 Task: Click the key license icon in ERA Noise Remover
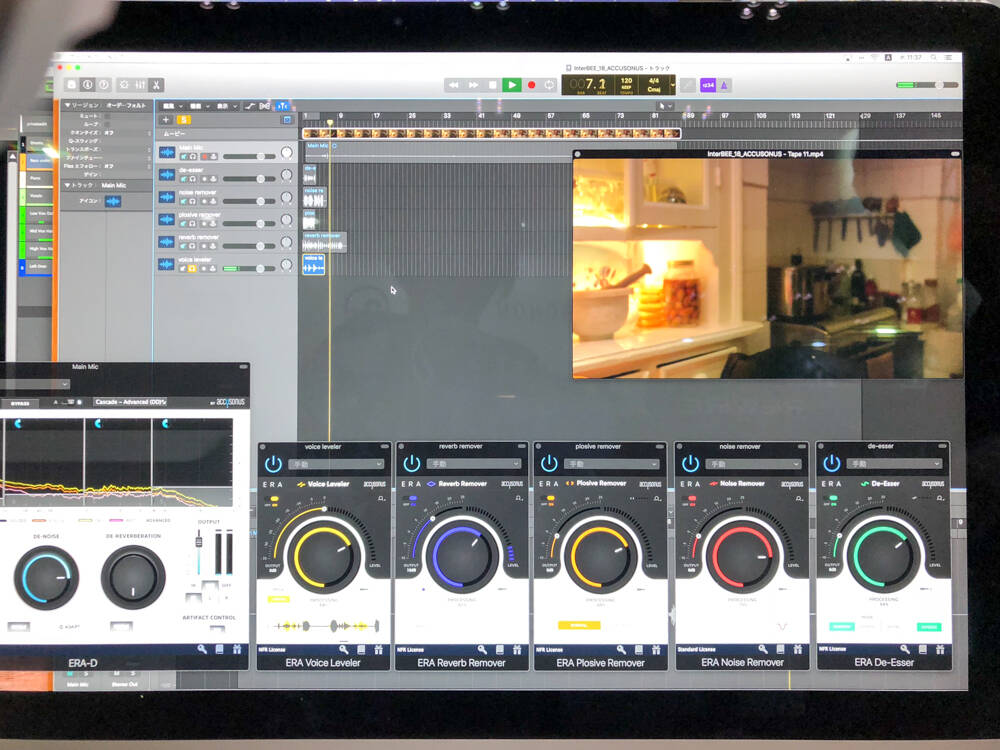[763, 649]
